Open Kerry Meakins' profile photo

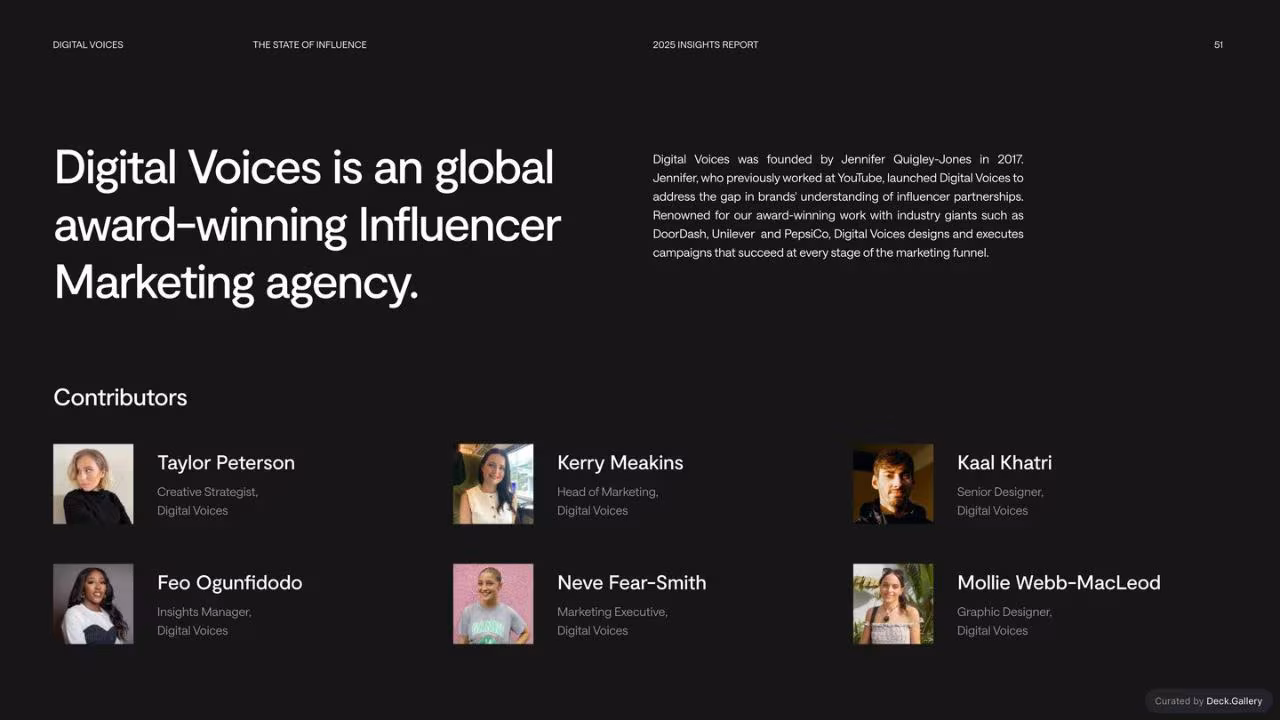(493, 484)
